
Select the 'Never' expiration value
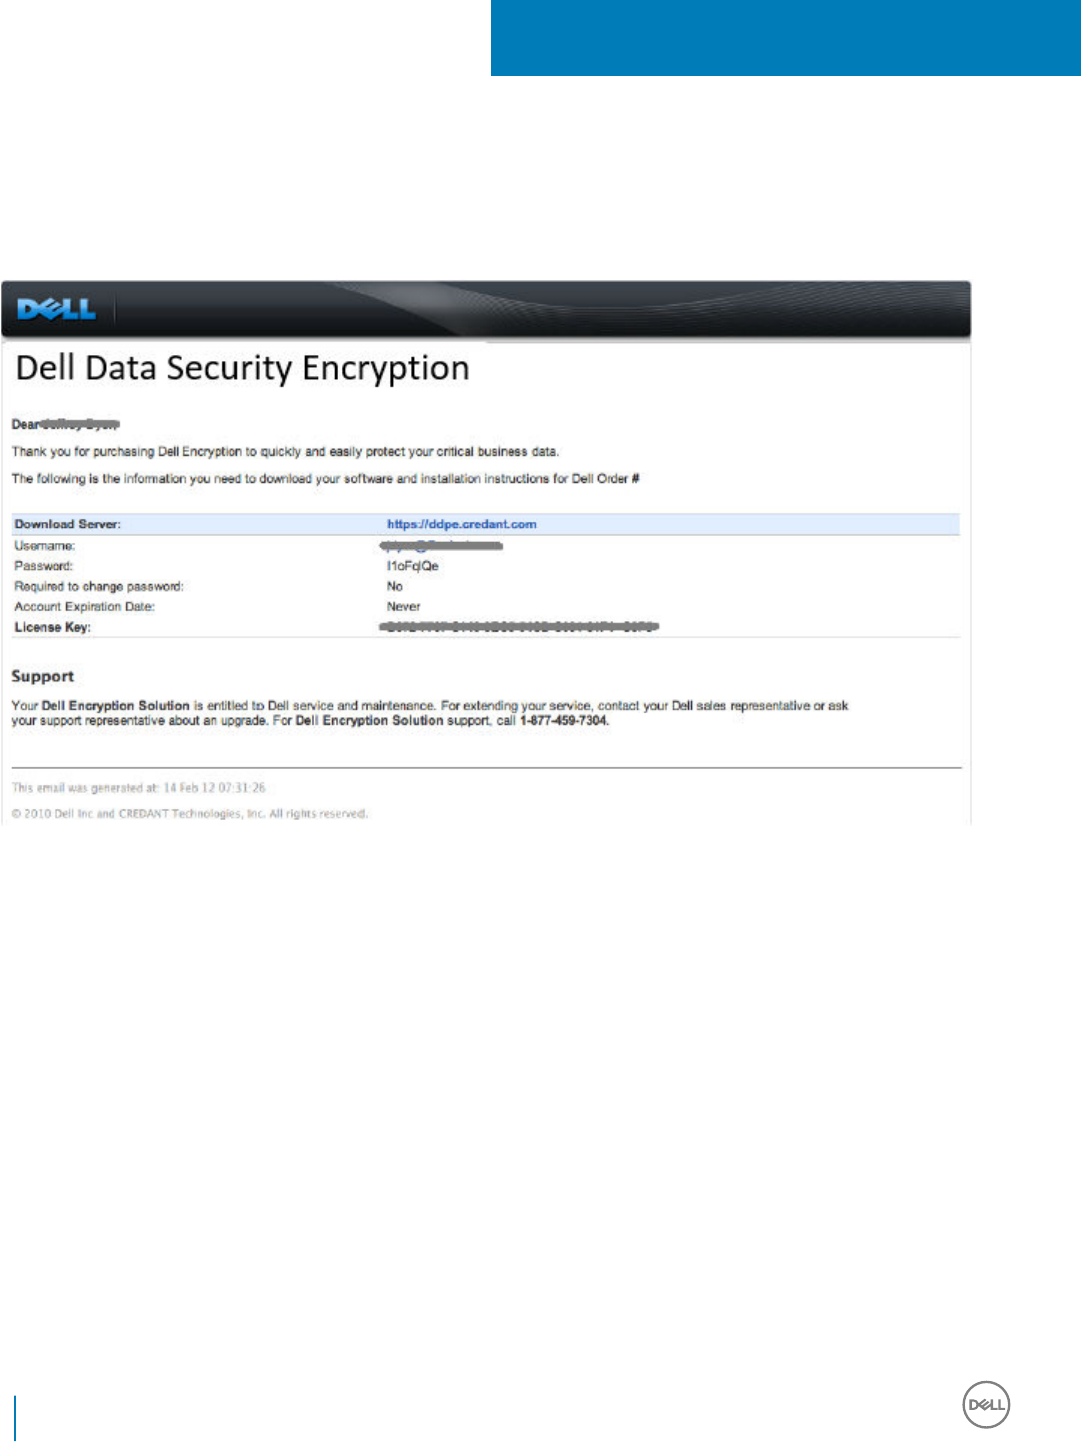(x=403, y=607)
